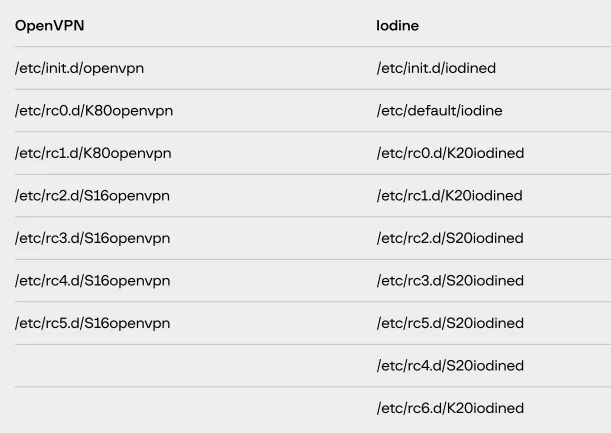611x433 pixels.
Task: Select /etc/rc2.d/S20iodined in the table
Action: 450,238
